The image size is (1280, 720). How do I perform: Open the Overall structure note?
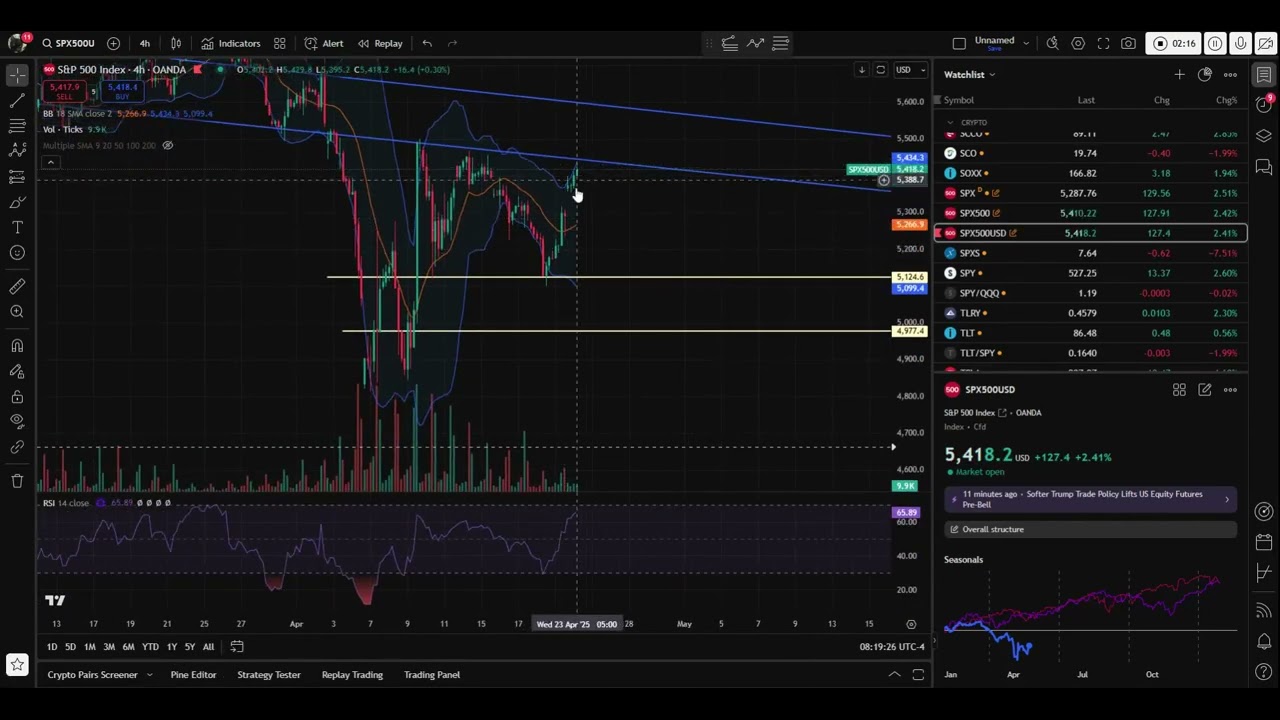click(x=1090, y=529)
